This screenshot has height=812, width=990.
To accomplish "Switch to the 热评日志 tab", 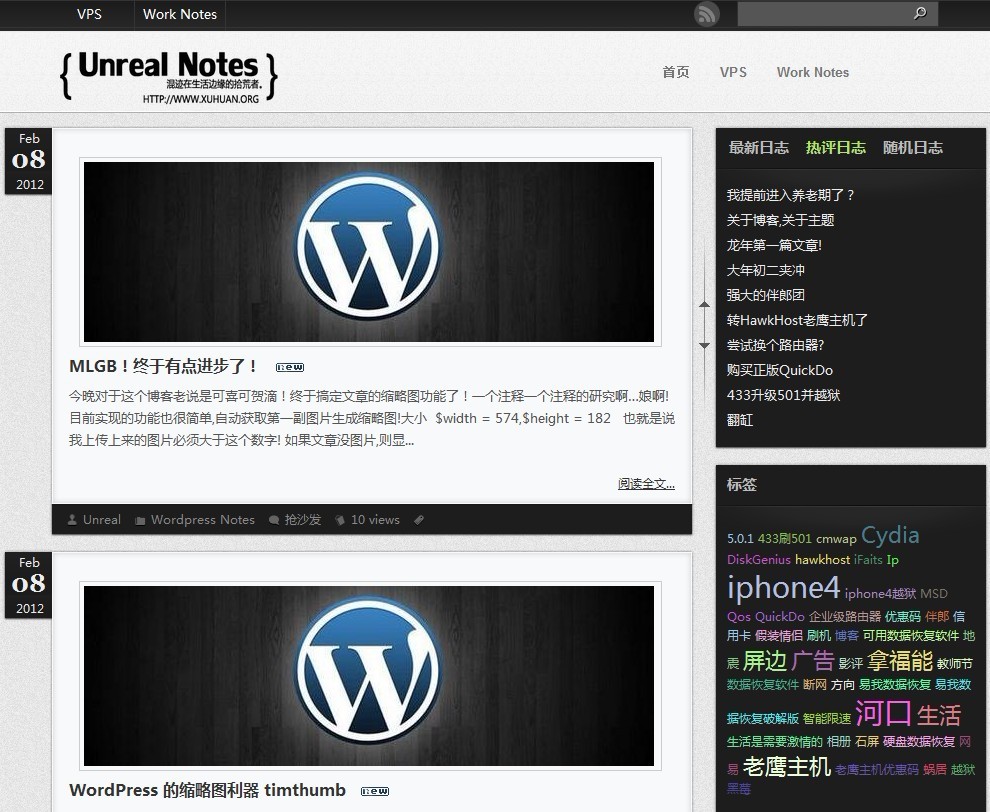I will click(x=835, y=148).
